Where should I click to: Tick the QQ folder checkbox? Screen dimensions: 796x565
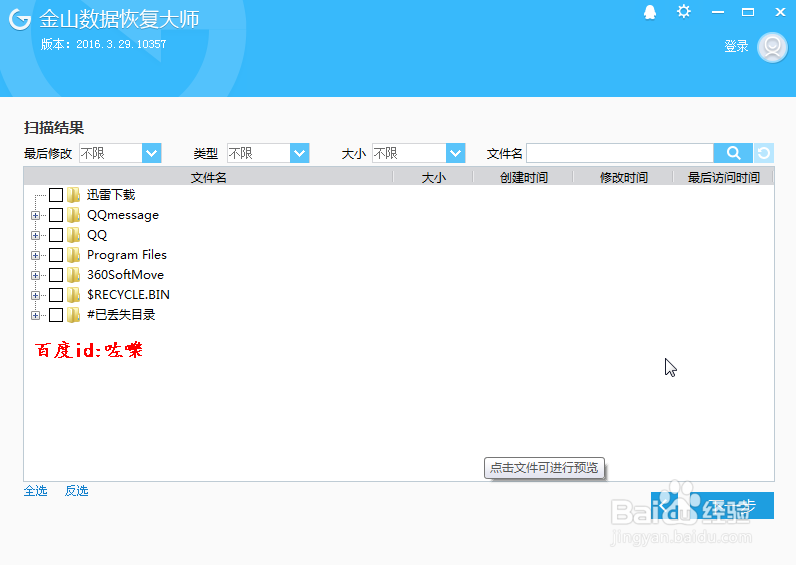point(56,235)
